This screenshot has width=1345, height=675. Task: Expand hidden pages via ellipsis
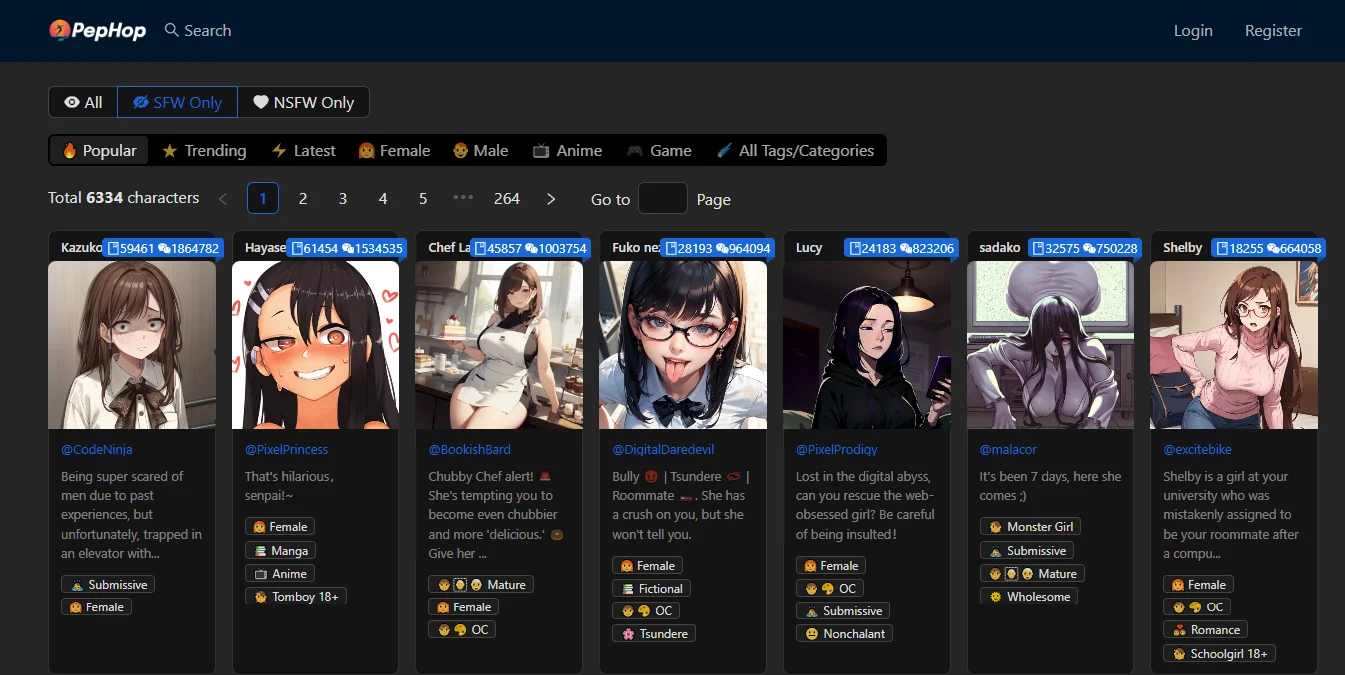463,198
